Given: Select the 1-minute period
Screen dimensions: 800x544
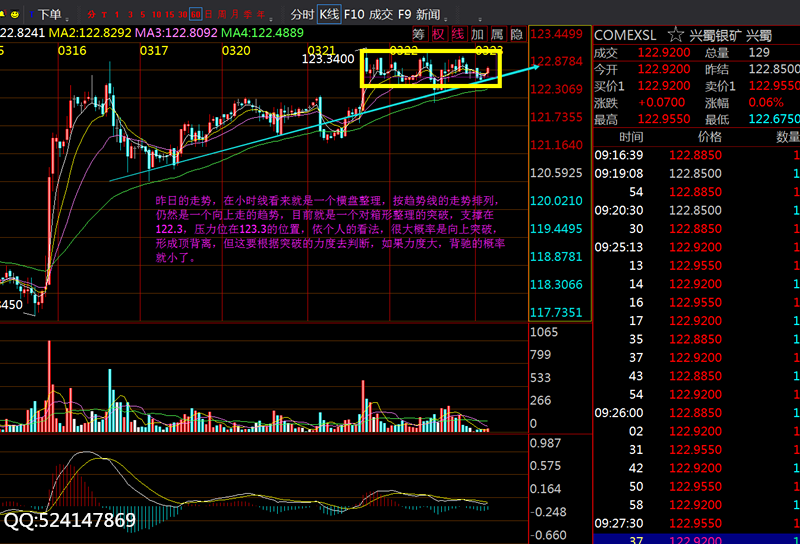Looking at the screenshot, I should click(x=117, y=15).
